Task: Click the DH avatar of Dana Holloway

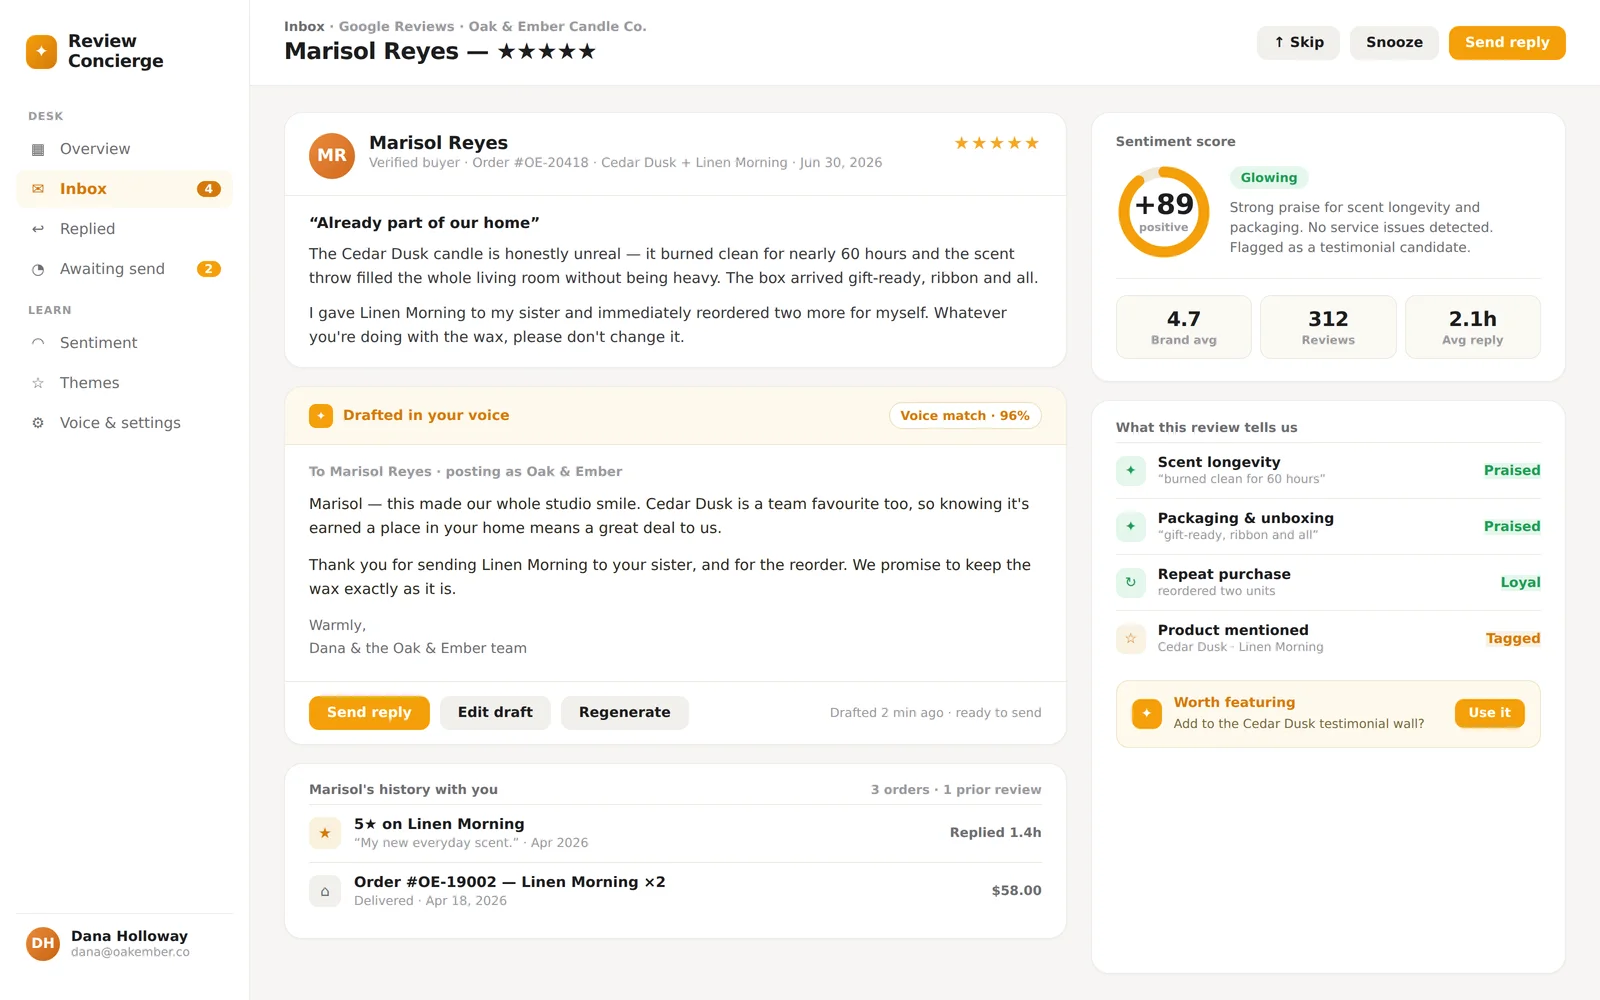Action: (43, 943)
